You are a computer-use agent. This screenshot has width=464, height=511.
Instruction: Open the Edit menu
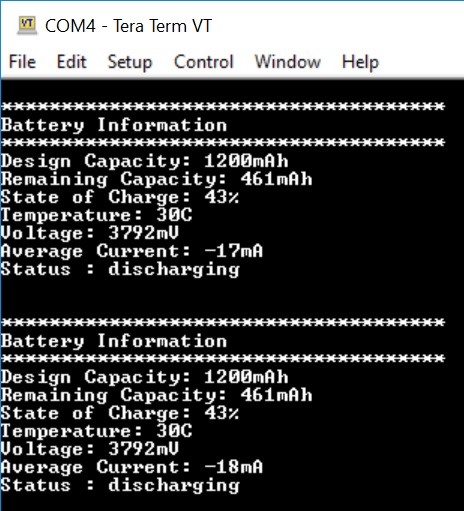click(x=71, y=62)
